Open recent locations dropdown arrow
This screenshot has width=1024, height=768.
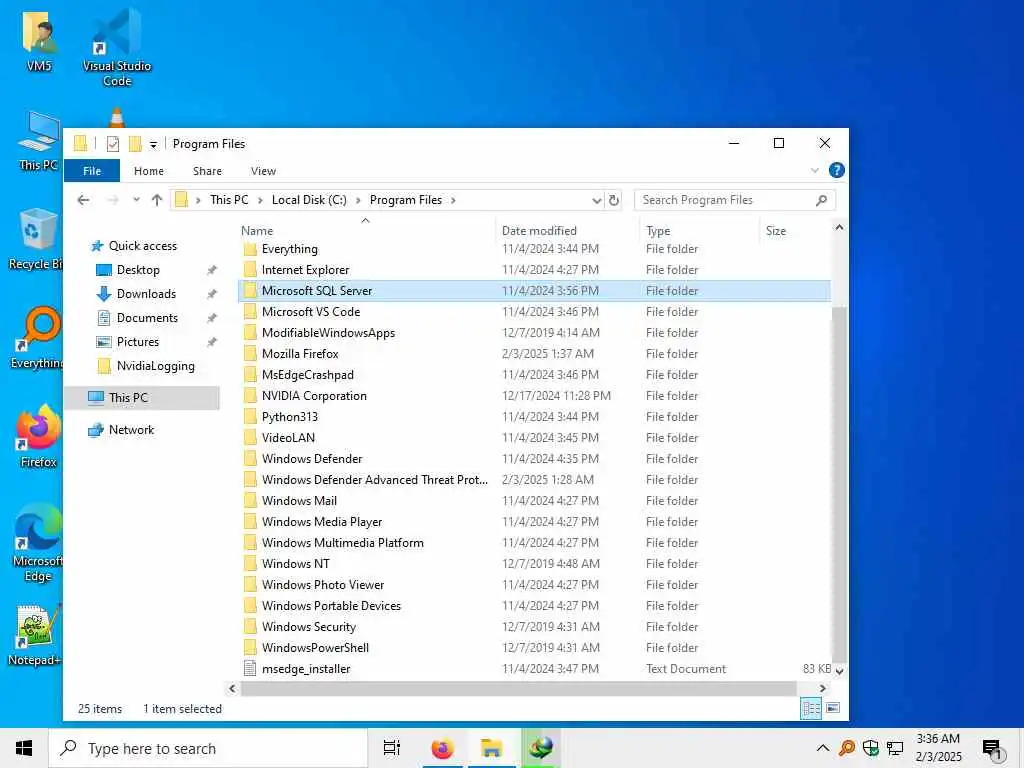point(136,200)
